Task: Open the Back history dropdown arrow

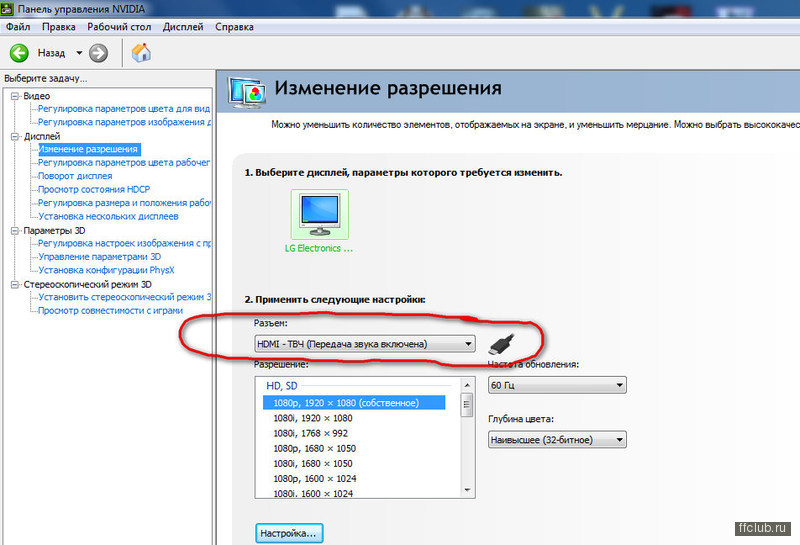Action: point(79,53)
